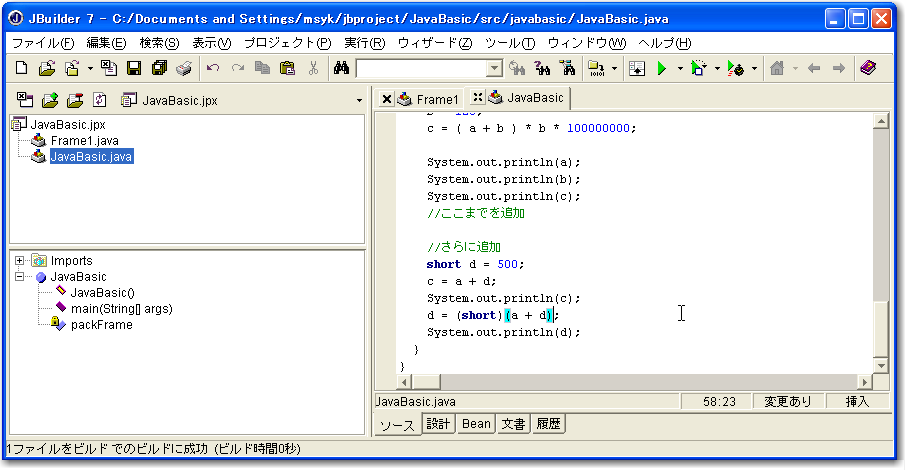Click the Print icon in the toolbar
The image size is (905, 470).
click(184, 69)
